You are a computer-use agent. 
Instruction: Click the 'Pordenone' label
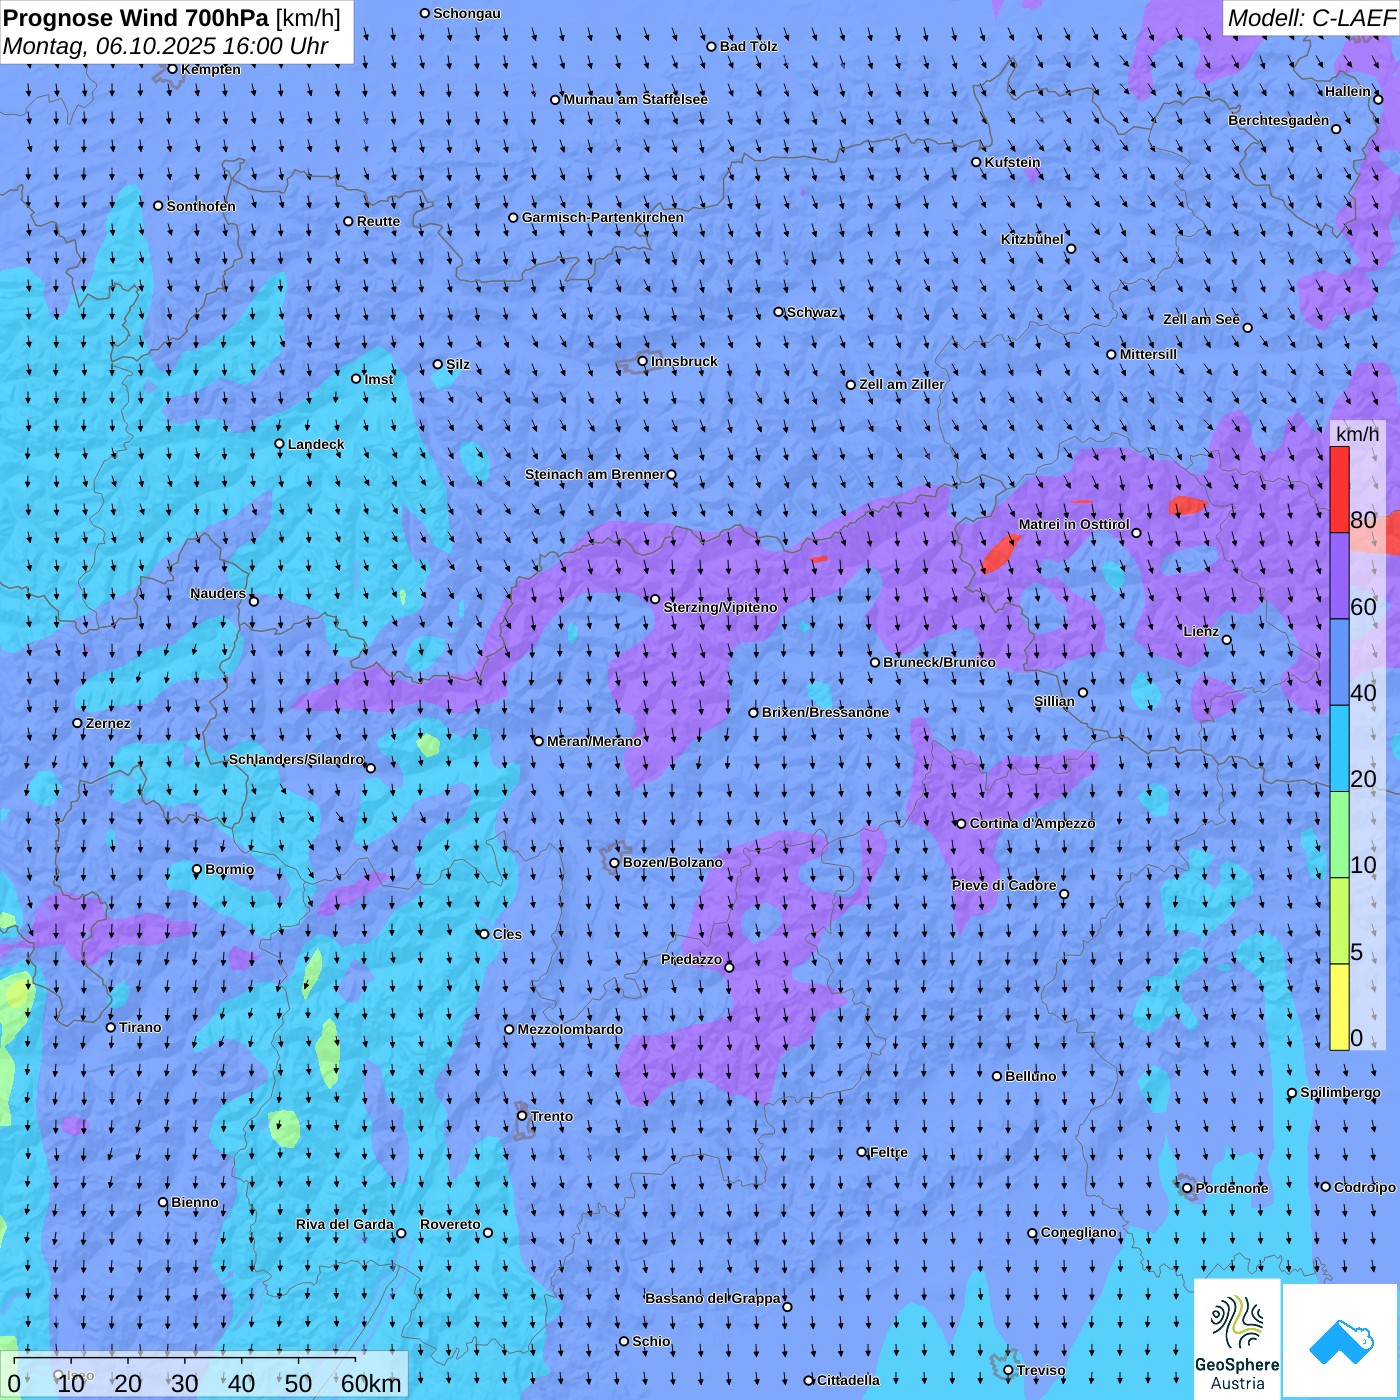pyautogui.click(x=1232, y=1188)
